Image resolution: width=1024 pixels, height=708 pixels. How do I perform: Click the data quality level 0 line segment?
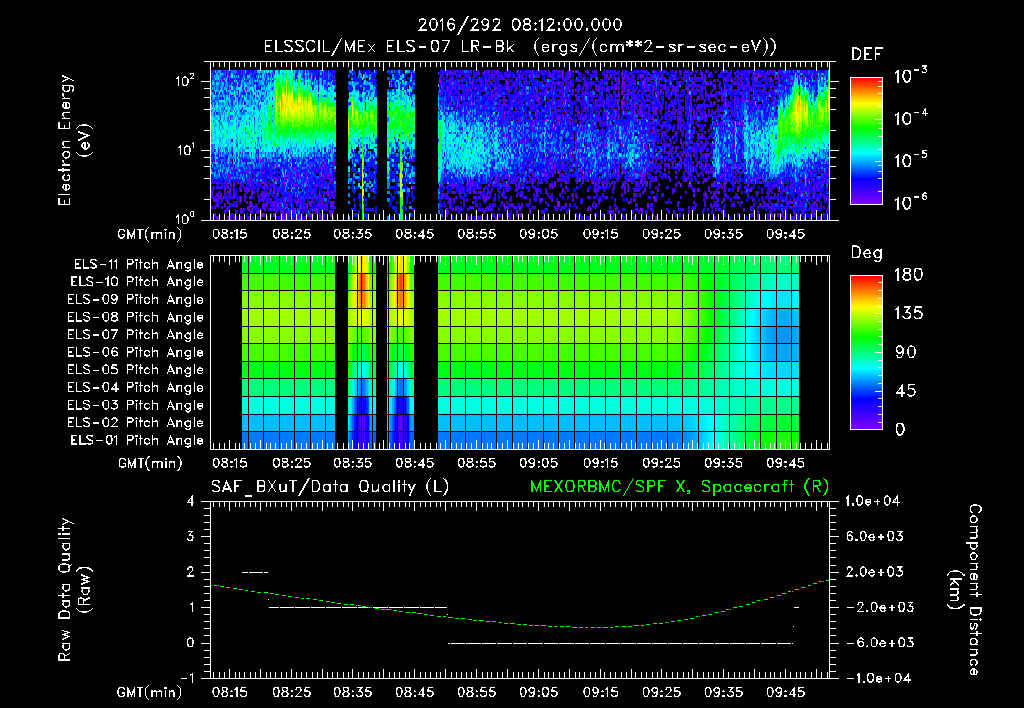tap(620, 643)
